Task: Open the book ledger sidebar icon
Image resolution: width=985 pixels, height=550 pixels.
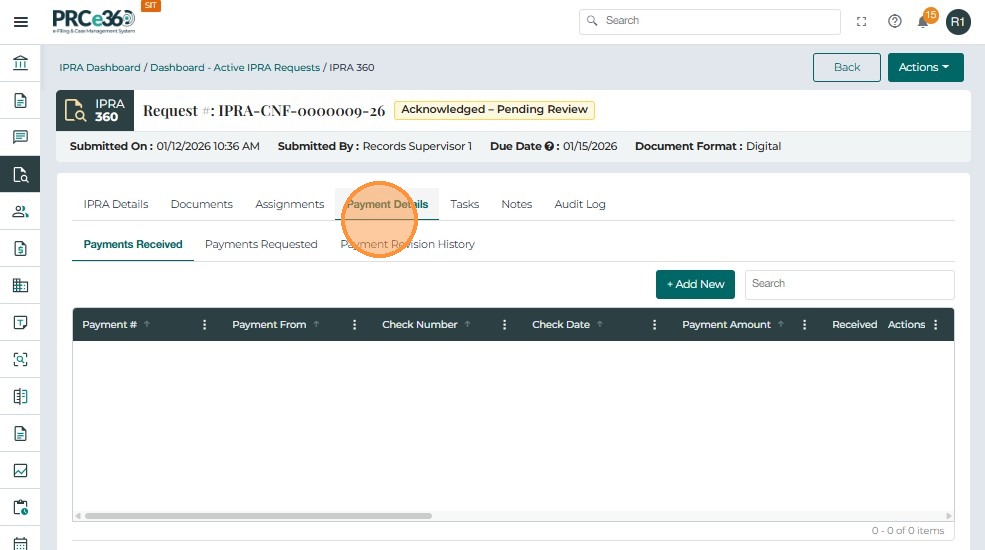Action: (20, 396)
